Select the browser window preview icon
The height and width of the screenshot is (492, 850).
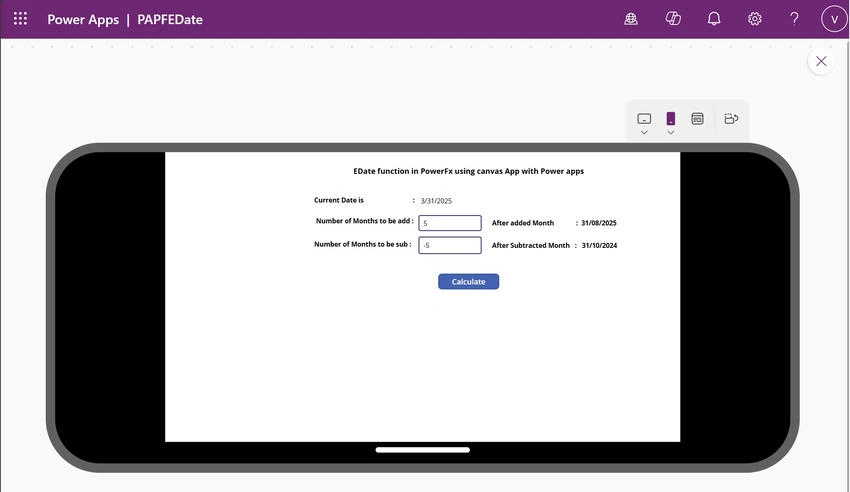coord(698,119)
